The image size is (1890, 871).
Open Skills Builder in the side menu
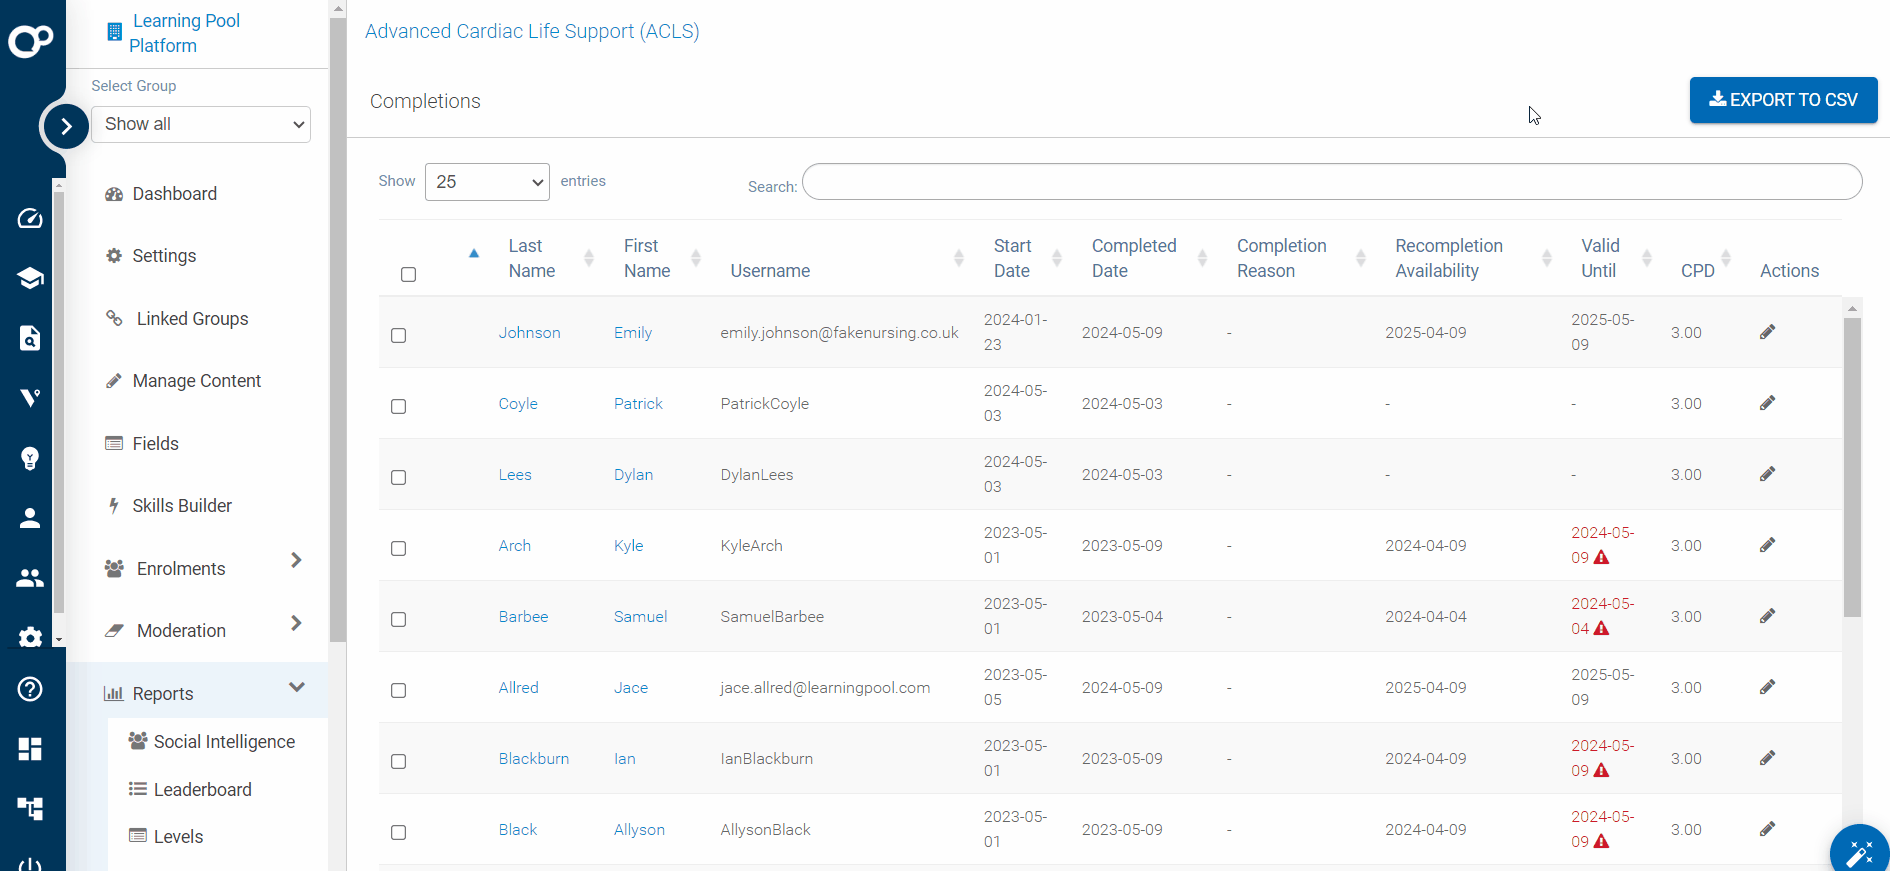pyautogui.click(x=182, y=506)
